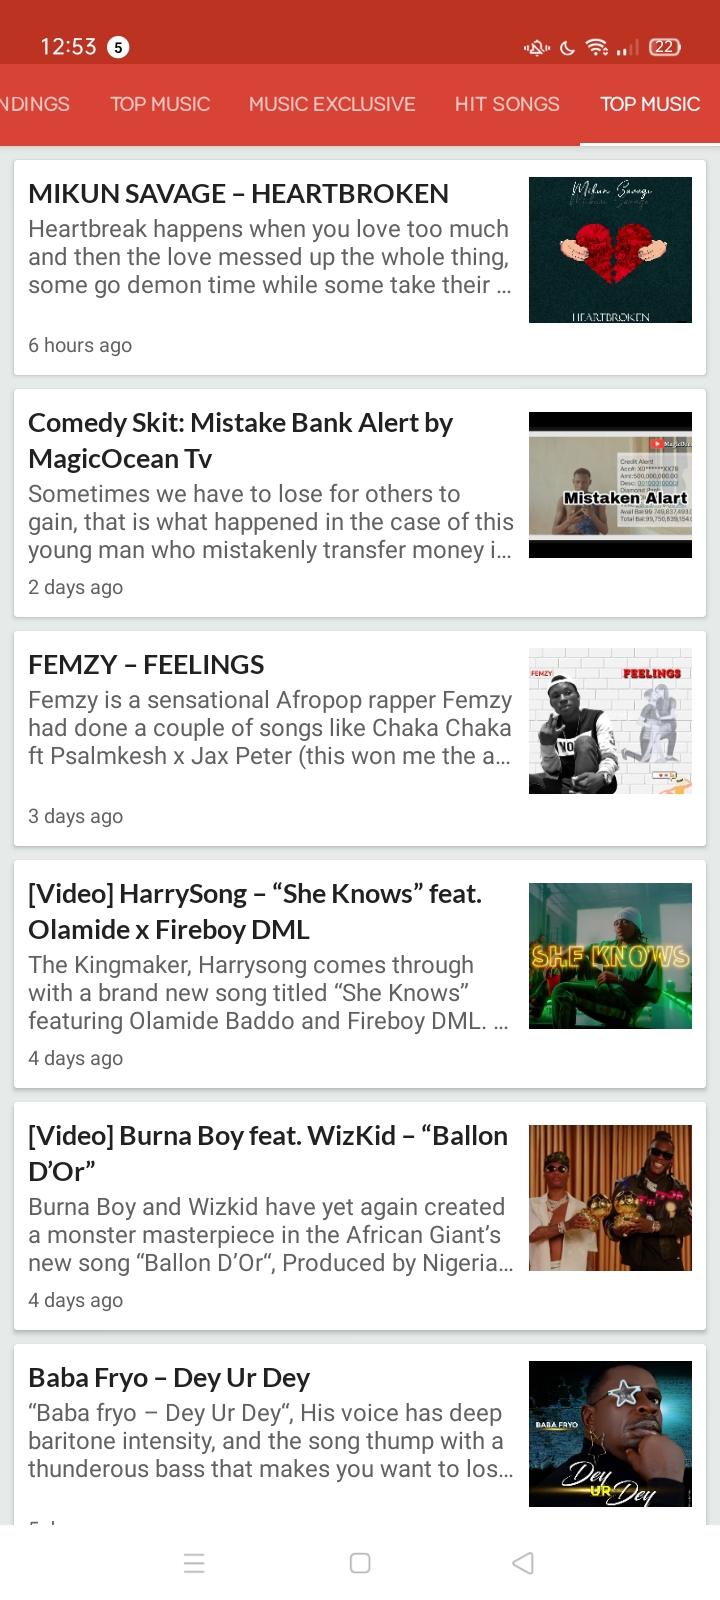Switch to the MUSIC EXCLUSIVE tab
720x1600 pixels.
point(332,104)
